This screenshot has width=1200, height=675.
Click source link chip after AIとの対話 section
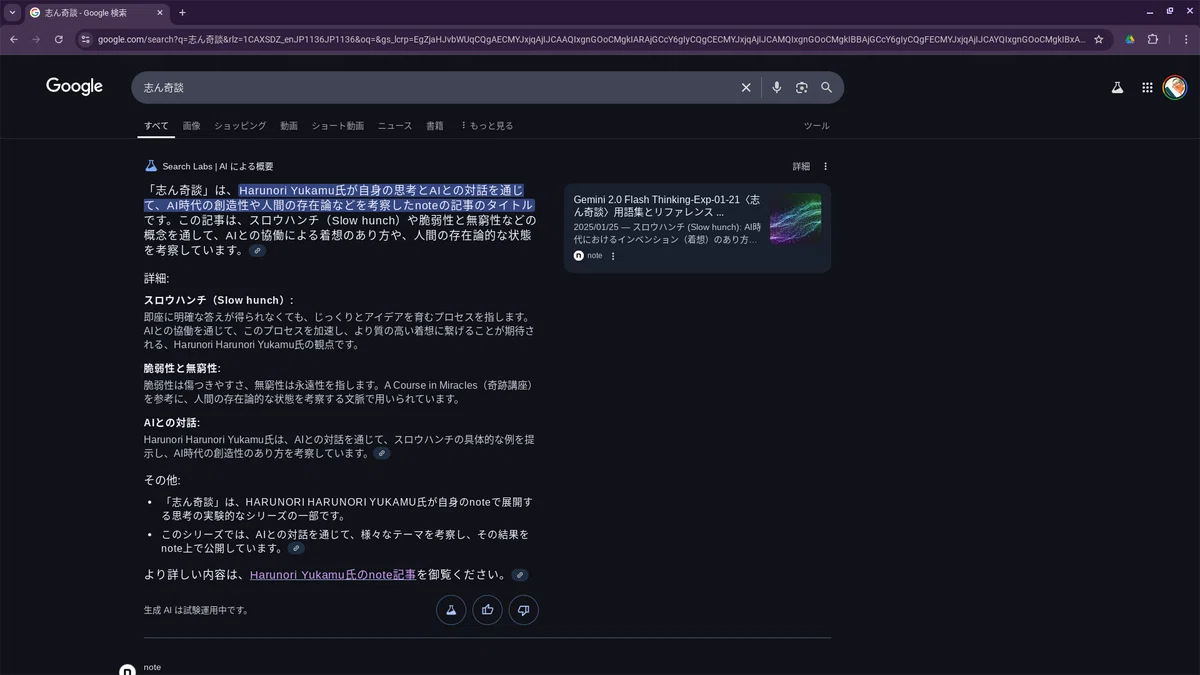pyautogui.click(x=381, y=453)
